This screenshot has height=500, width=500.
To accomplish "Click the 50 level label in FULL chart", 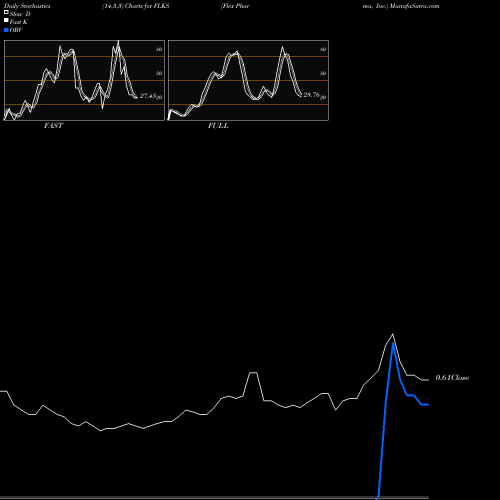I will [323, 73].
